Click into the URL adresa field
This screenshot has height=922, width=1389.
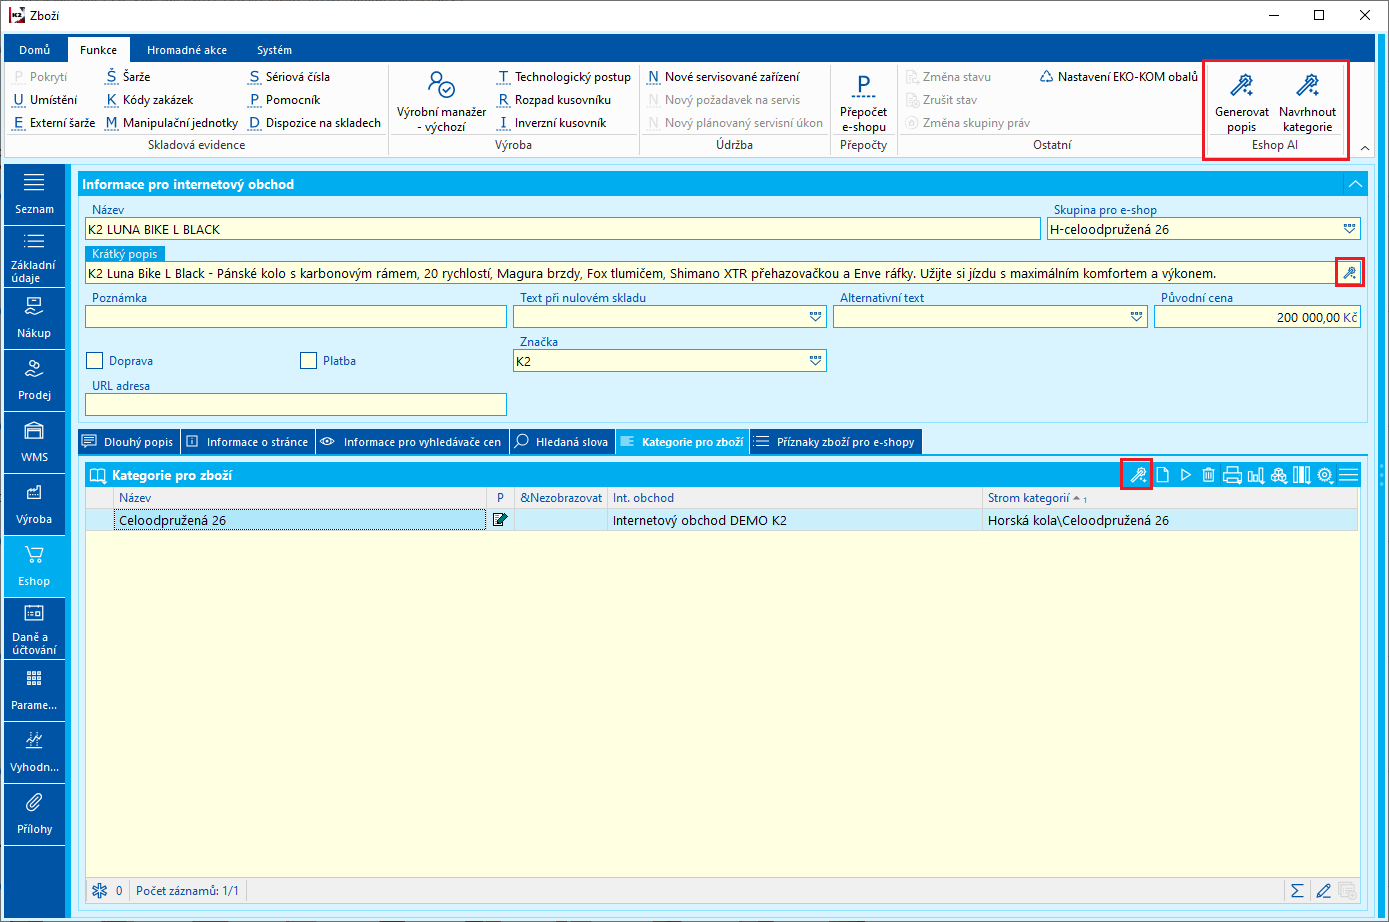pos(296,404)
